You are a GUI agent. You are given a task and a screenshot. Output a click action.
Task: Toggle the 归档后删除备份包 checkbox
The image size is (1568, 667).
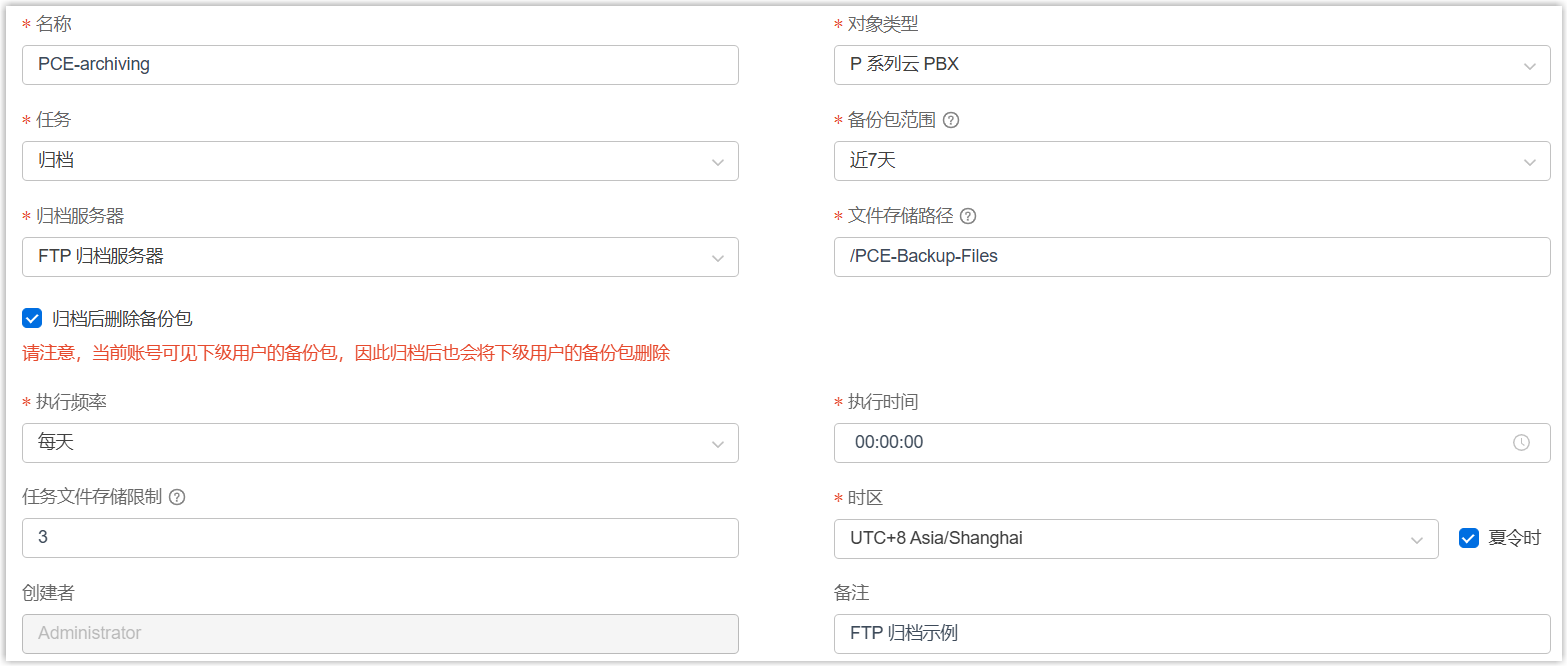32,319
